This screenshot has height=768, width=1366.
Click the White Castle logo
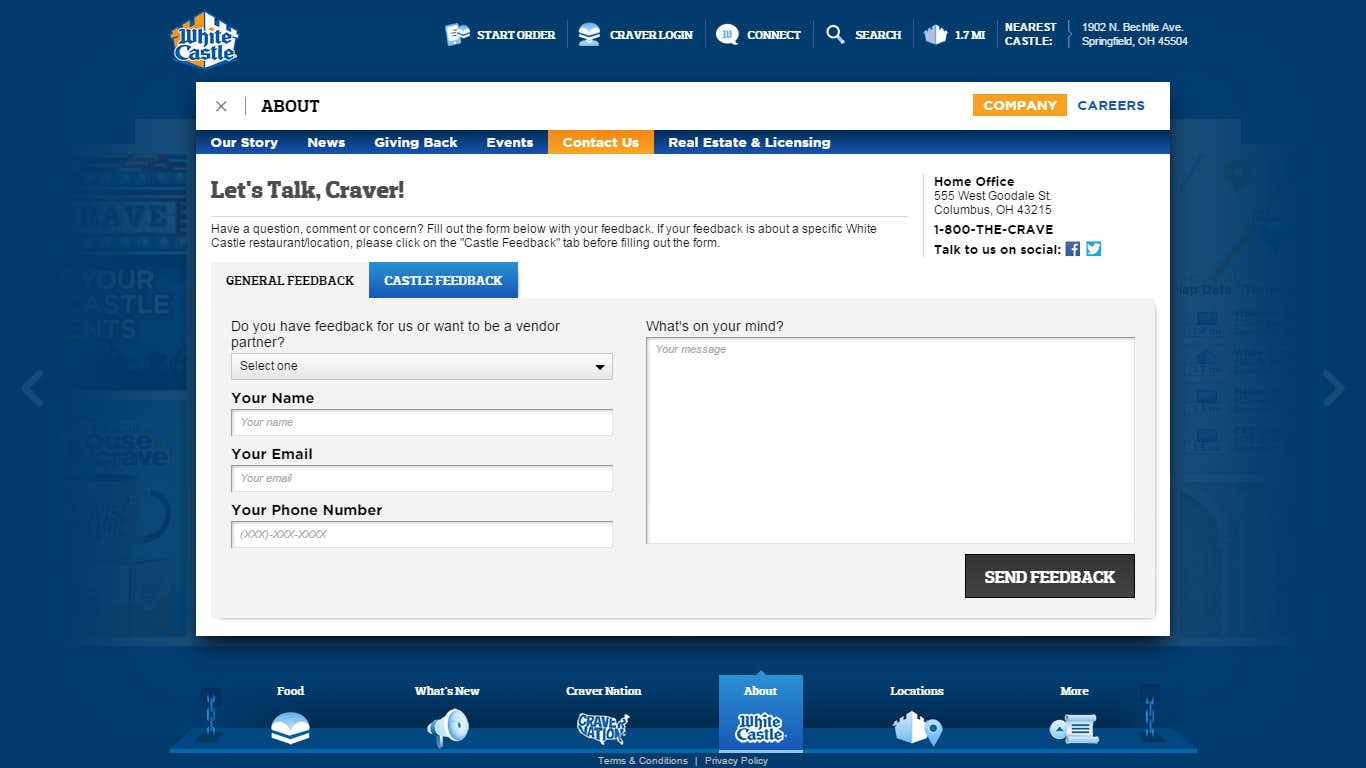coord(205,40)
